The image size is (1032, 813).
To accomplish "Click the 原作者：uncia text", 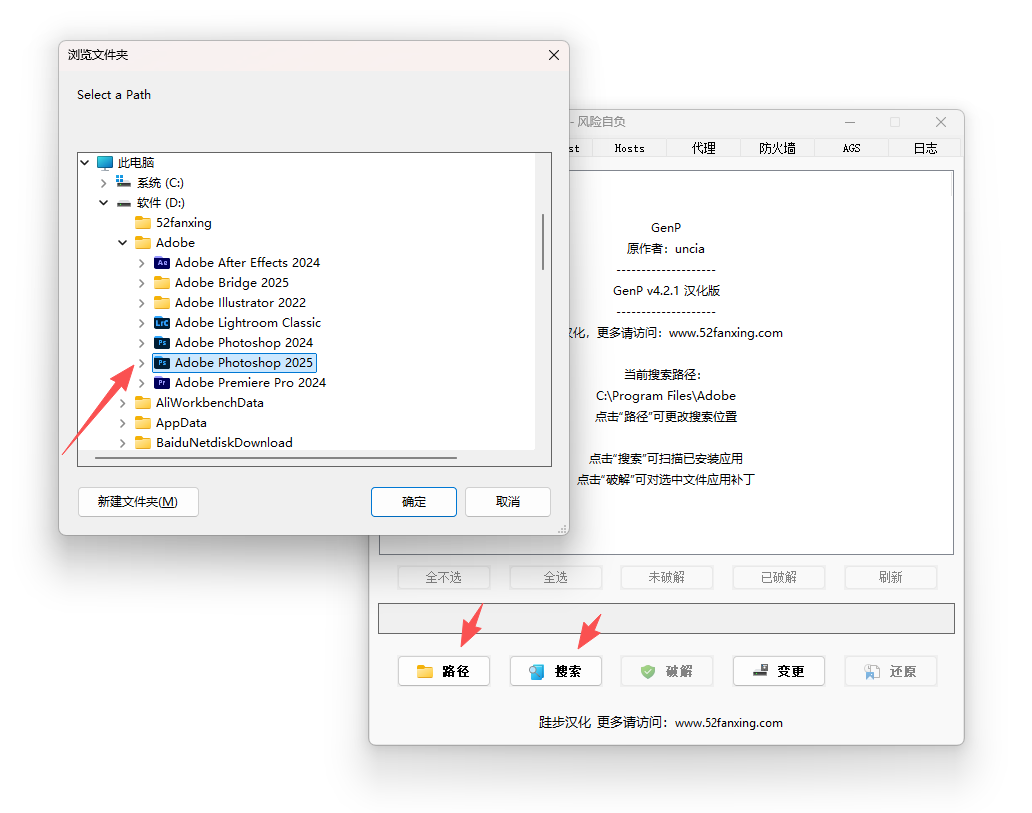I will click(x=665, y=249).
